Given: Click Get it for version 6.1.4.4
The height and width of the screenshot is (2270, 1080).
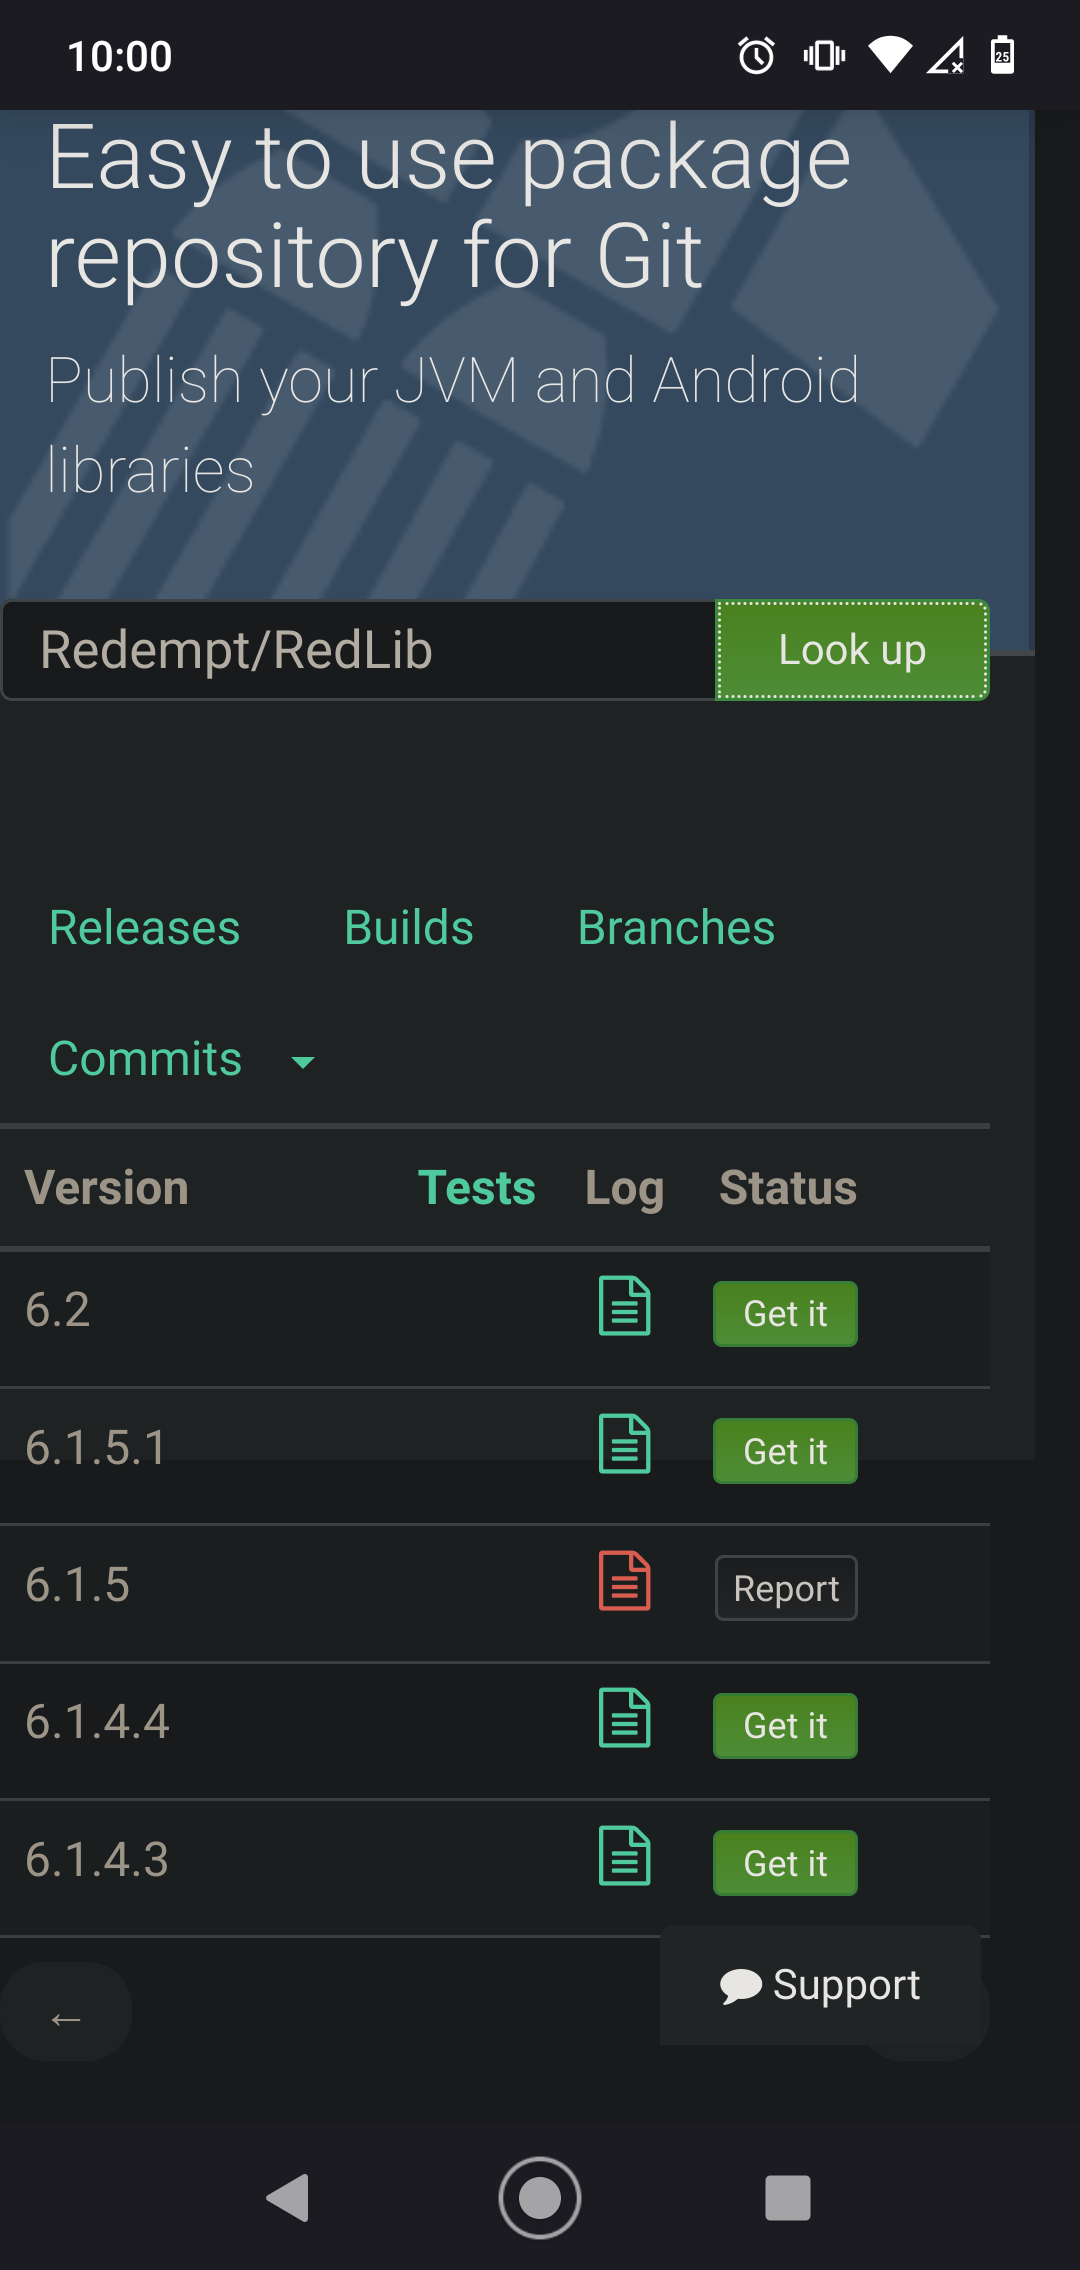Looking at the screenshot, I should [785, 1726].
